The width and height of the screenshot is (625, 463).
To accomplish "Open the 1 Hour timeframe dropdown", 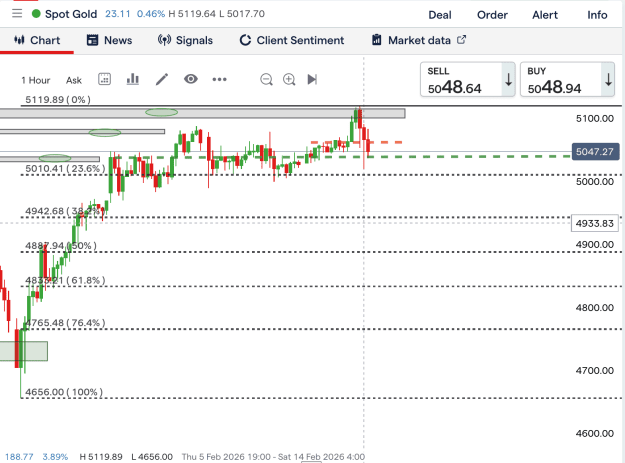I will click(x=35, y=80).
